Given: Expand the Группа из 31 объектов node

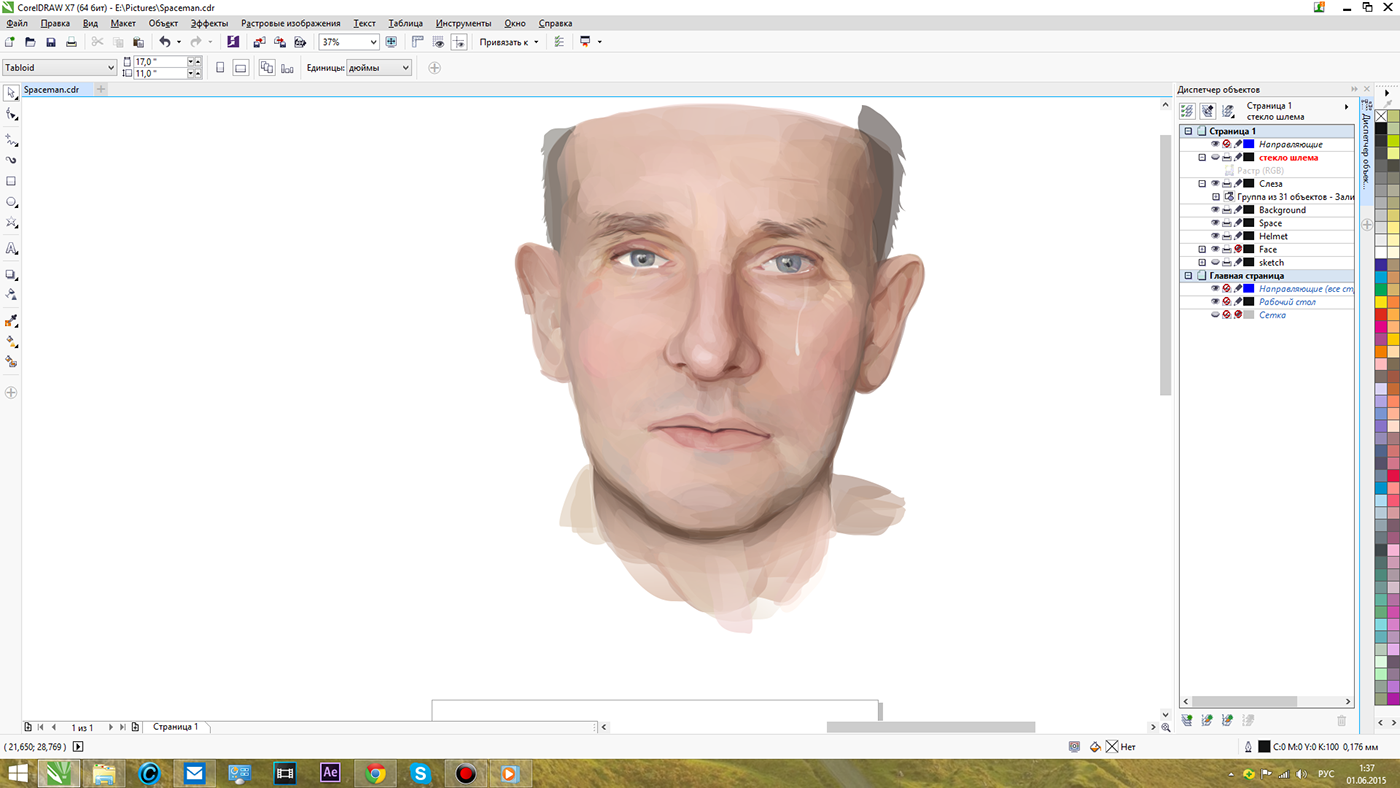Looking at the screenshot, I should coord(1216,197).
